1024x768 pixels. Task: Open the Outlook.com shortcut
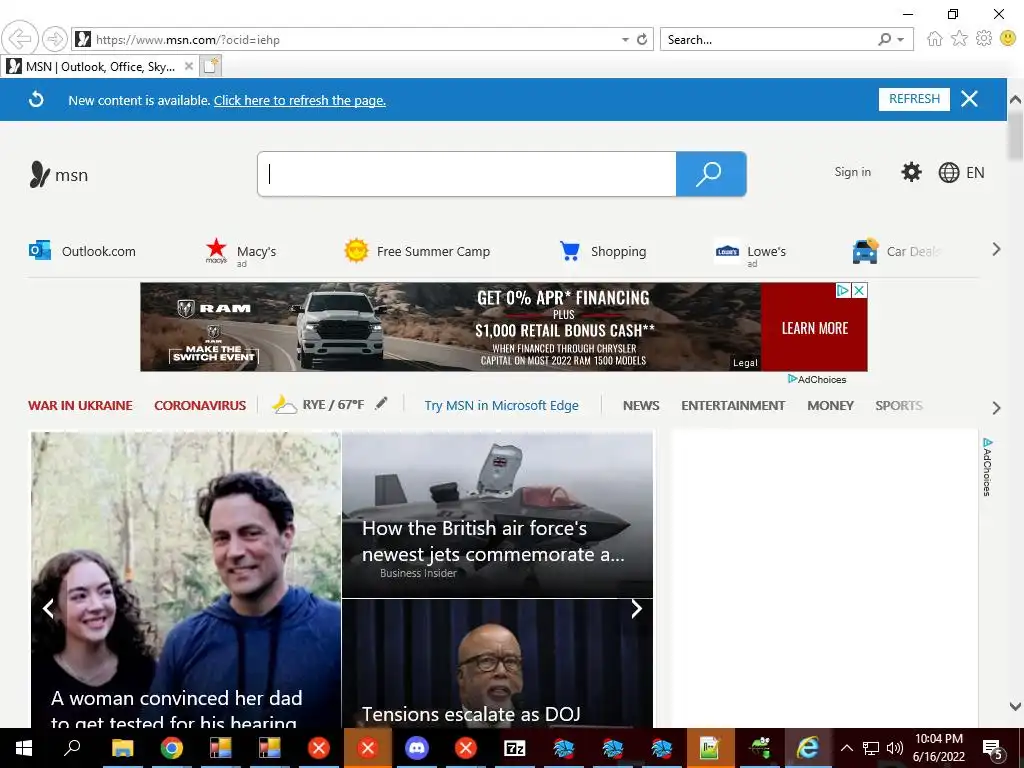pyautogui.click(x=82, y=251)
